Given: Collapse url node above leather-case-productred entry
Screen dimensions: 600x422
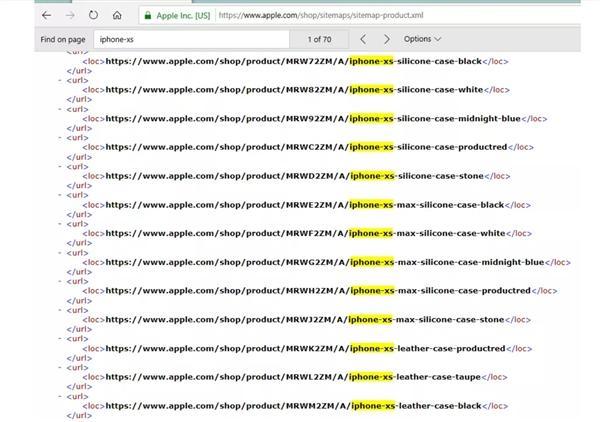Looking at the screenshot, I should click(x=60, y=339).
